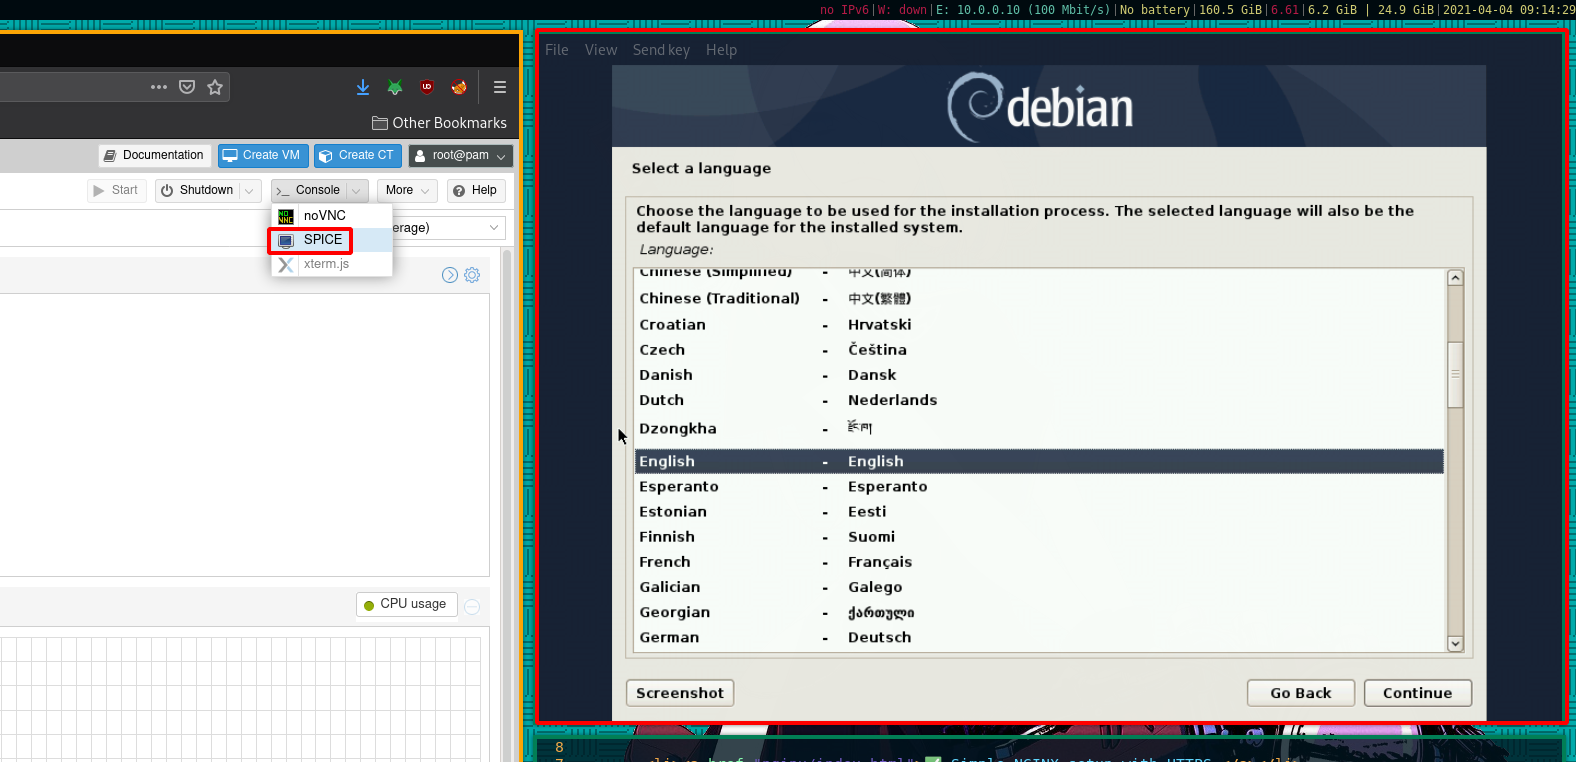Click Create VM button

[263, 155]
